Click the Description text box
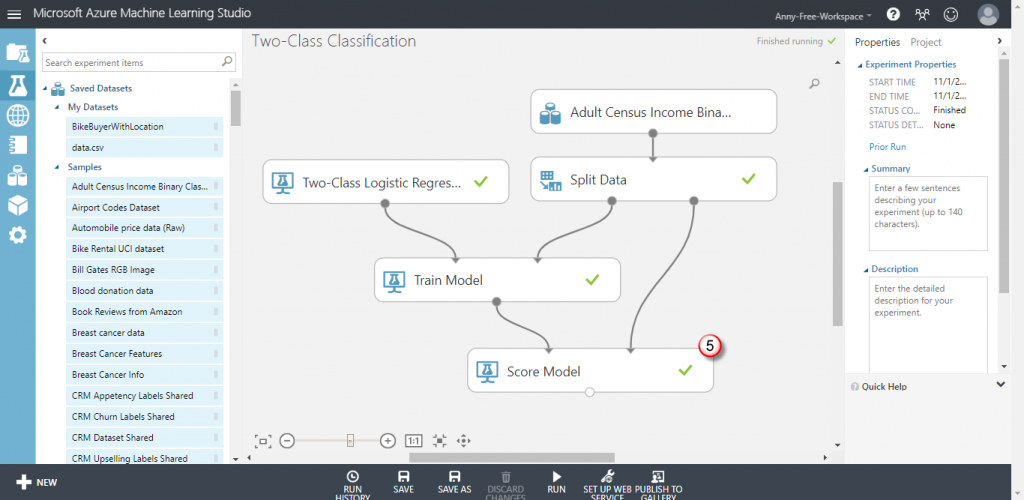This screenshot has width=1024, height=500. 928,325
